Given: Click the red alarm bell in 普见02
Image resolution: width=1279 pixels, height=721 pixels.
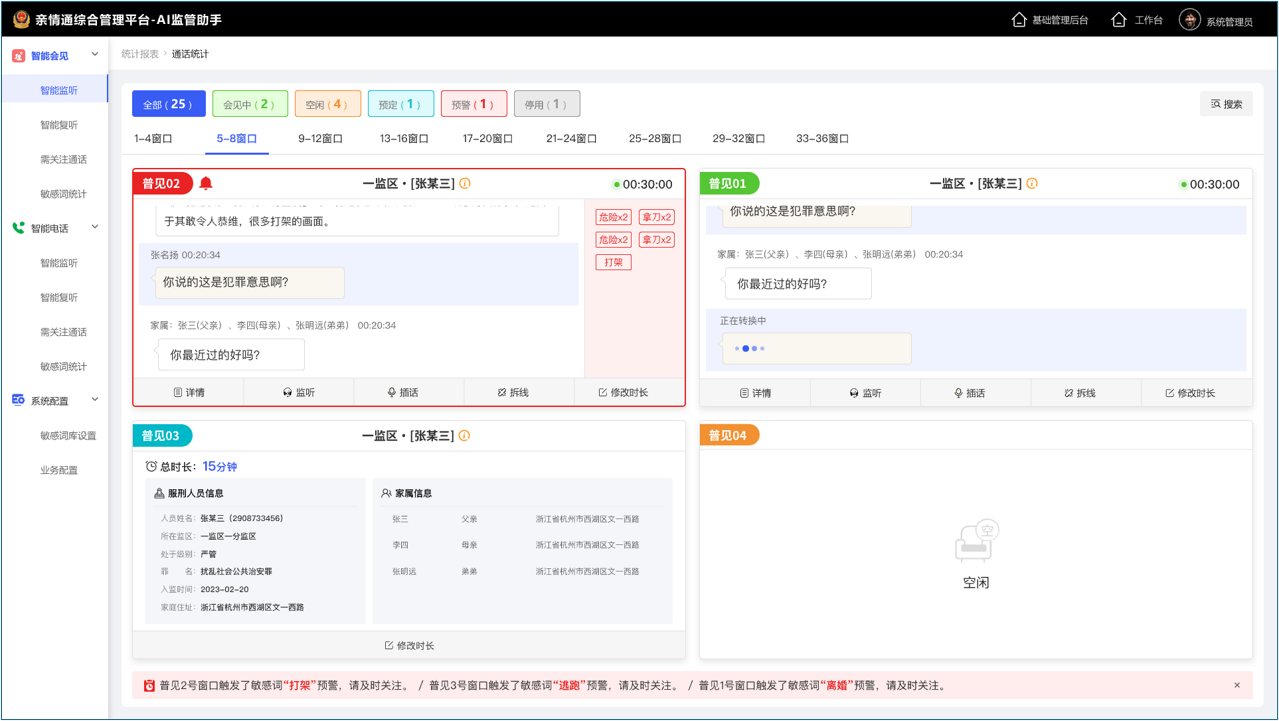Looking at the screenshot, I should [206, 183].
